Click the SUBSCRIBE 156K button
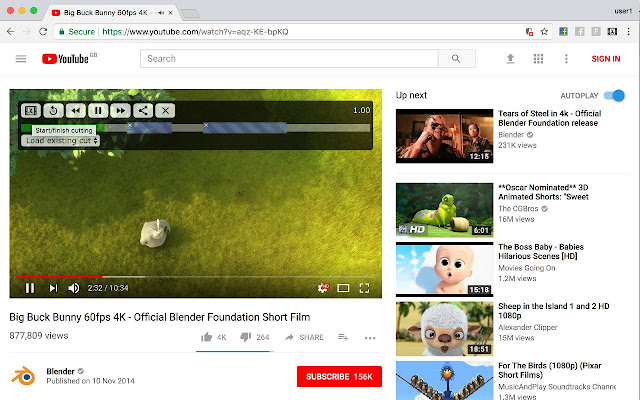The width and height of the screenshot is (640, 400). coord(339,376)
